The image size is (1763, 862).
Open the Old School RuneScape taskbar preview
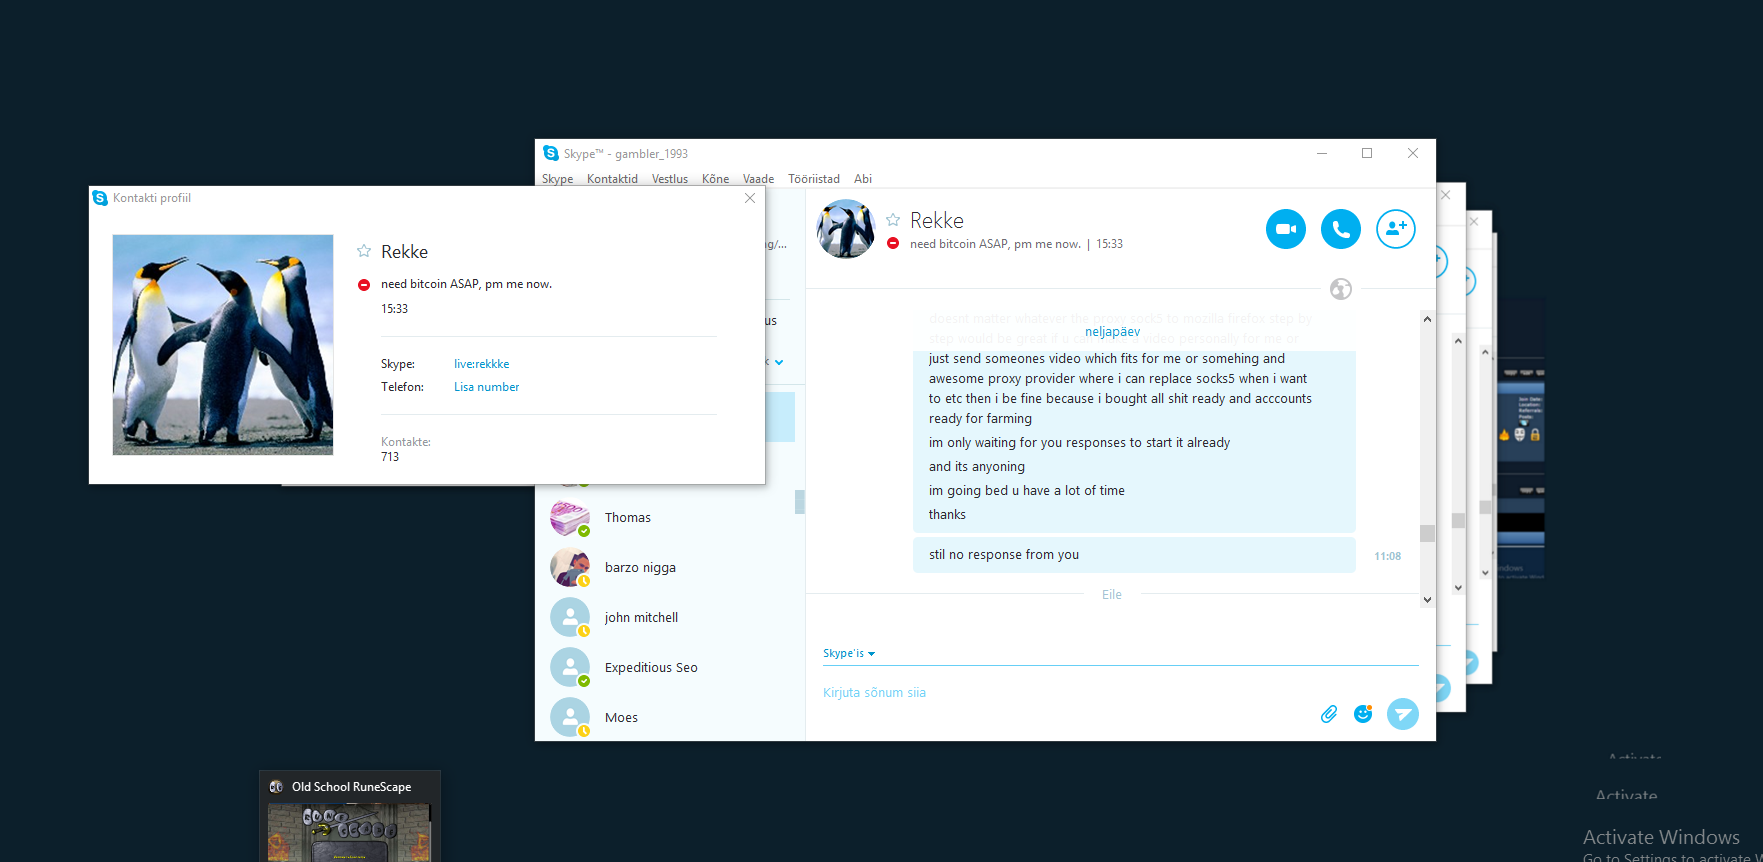[350, 816]
